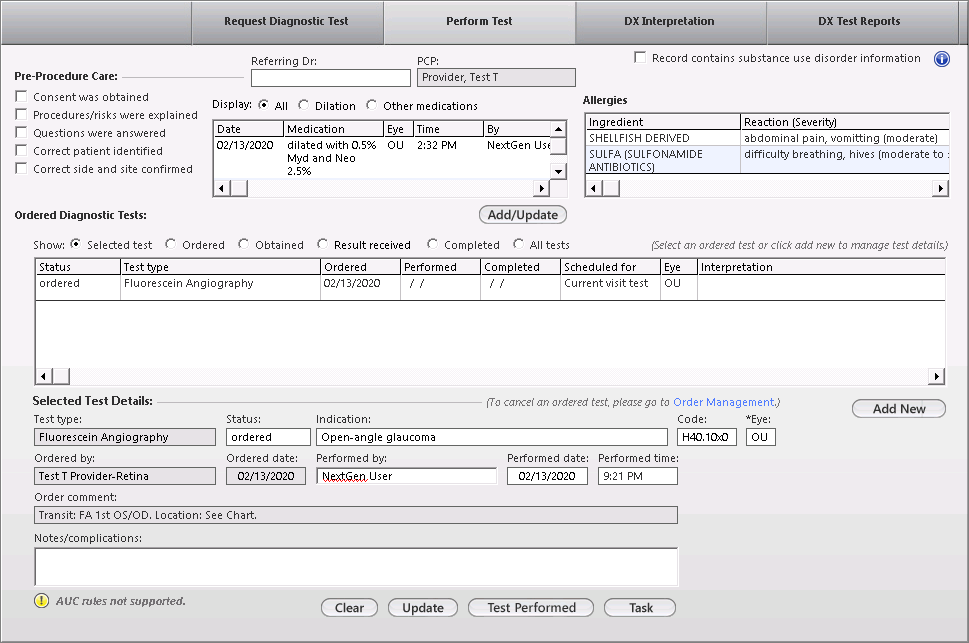969x643 pixels.
Task: Show only Selected test
Action: (75, 244)
